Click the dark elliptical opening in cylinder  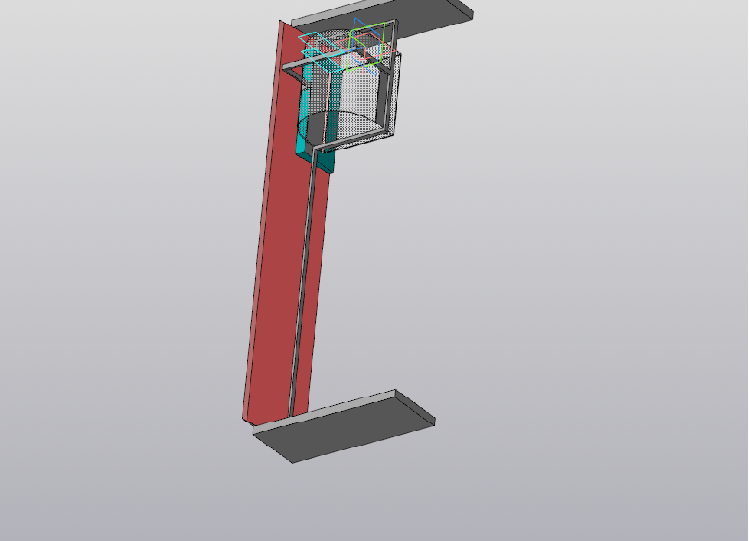click(x=335, y=126)
